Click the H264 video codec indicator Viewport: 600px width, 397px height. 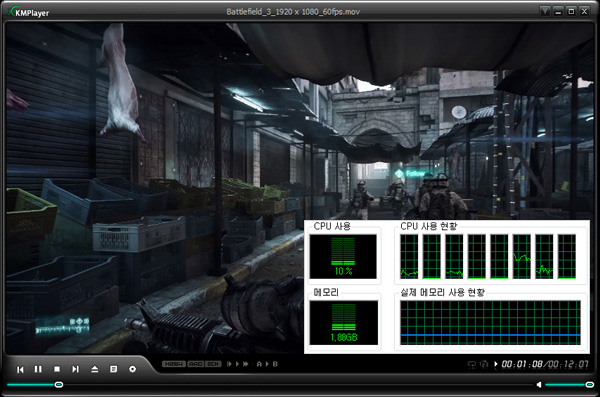tap(174, 364)
